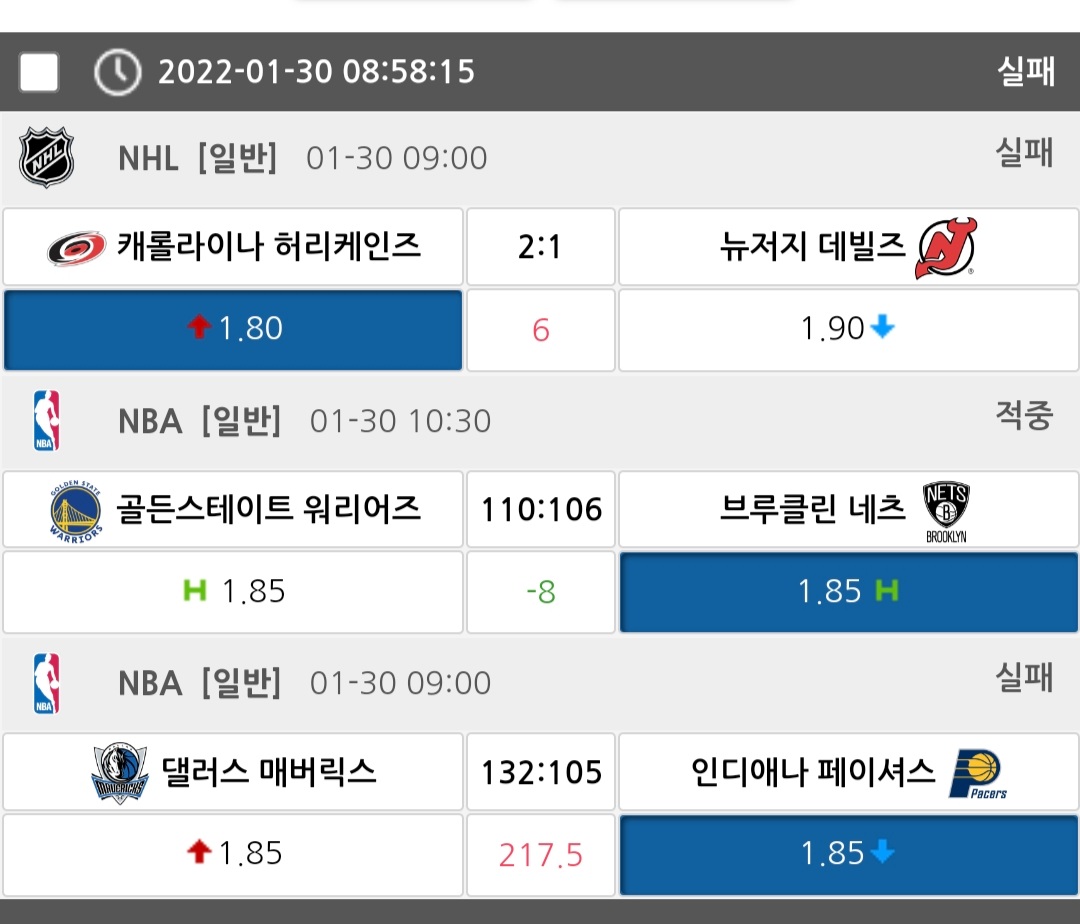This screenshot has height=924, width=1080.
Task: Click the 217.5 total line cell
Action: pos(541,855)
